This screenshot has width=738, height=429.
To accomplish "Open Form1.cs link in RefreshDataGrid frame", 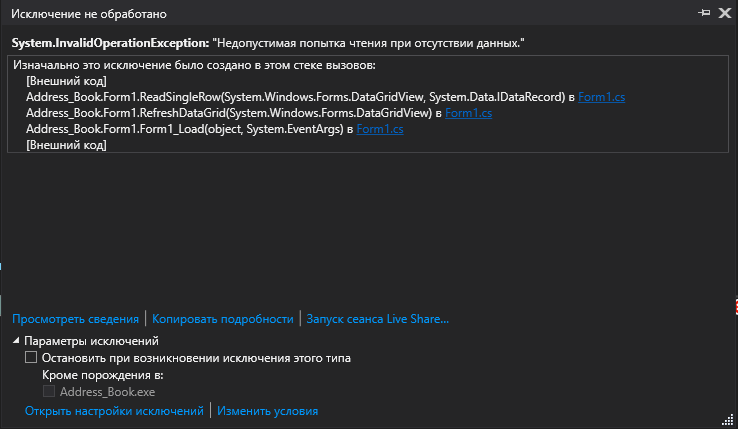I will (468, 113).
